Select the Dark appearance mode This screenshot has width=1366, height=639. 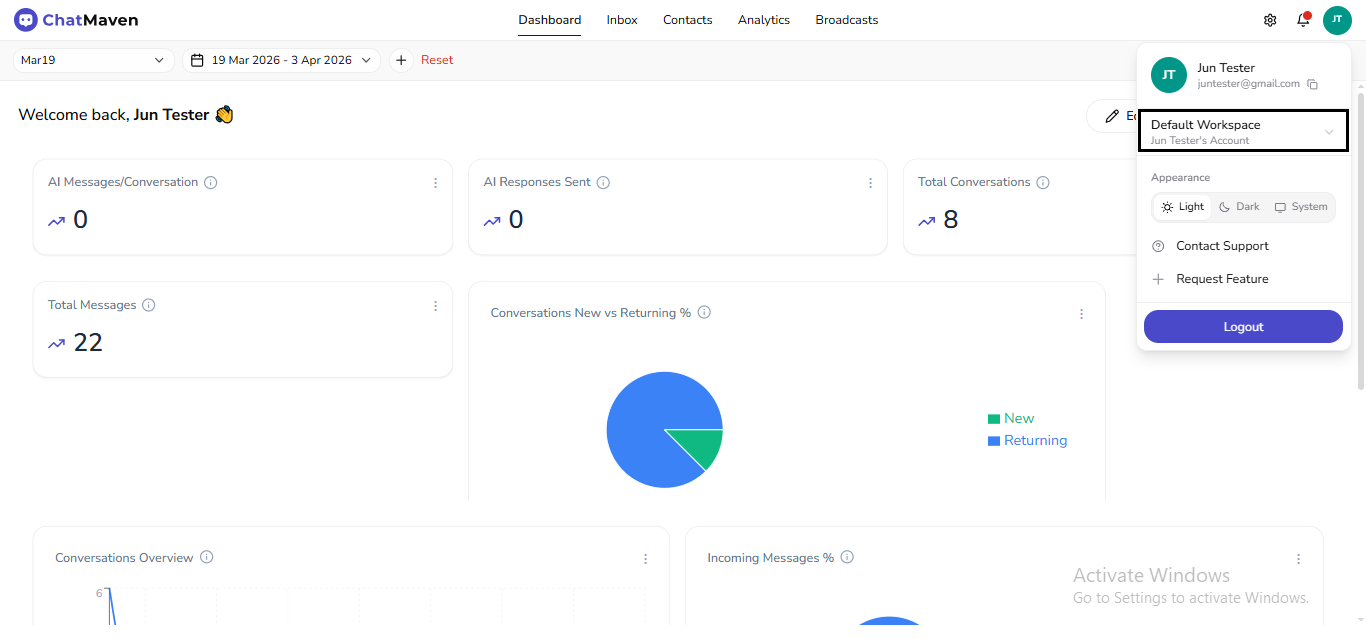[1238, 206]
